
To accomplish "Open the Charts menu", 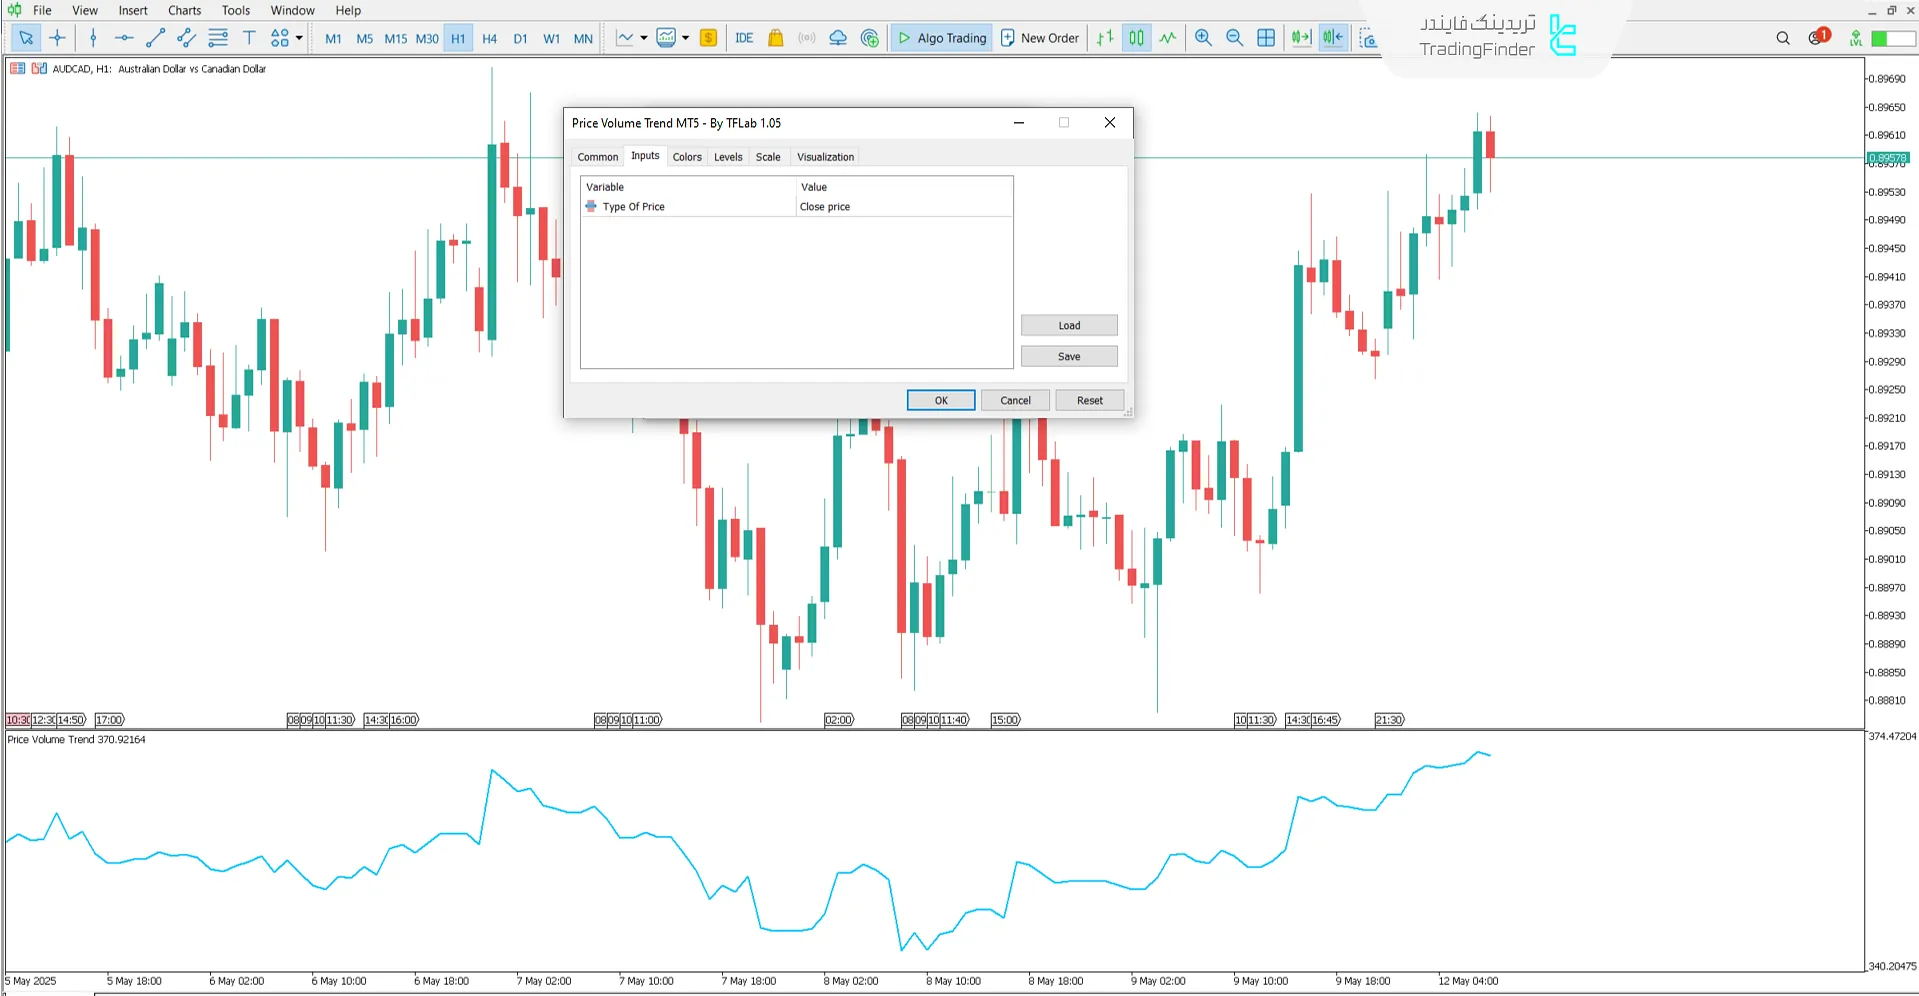I will coord(184,10).
